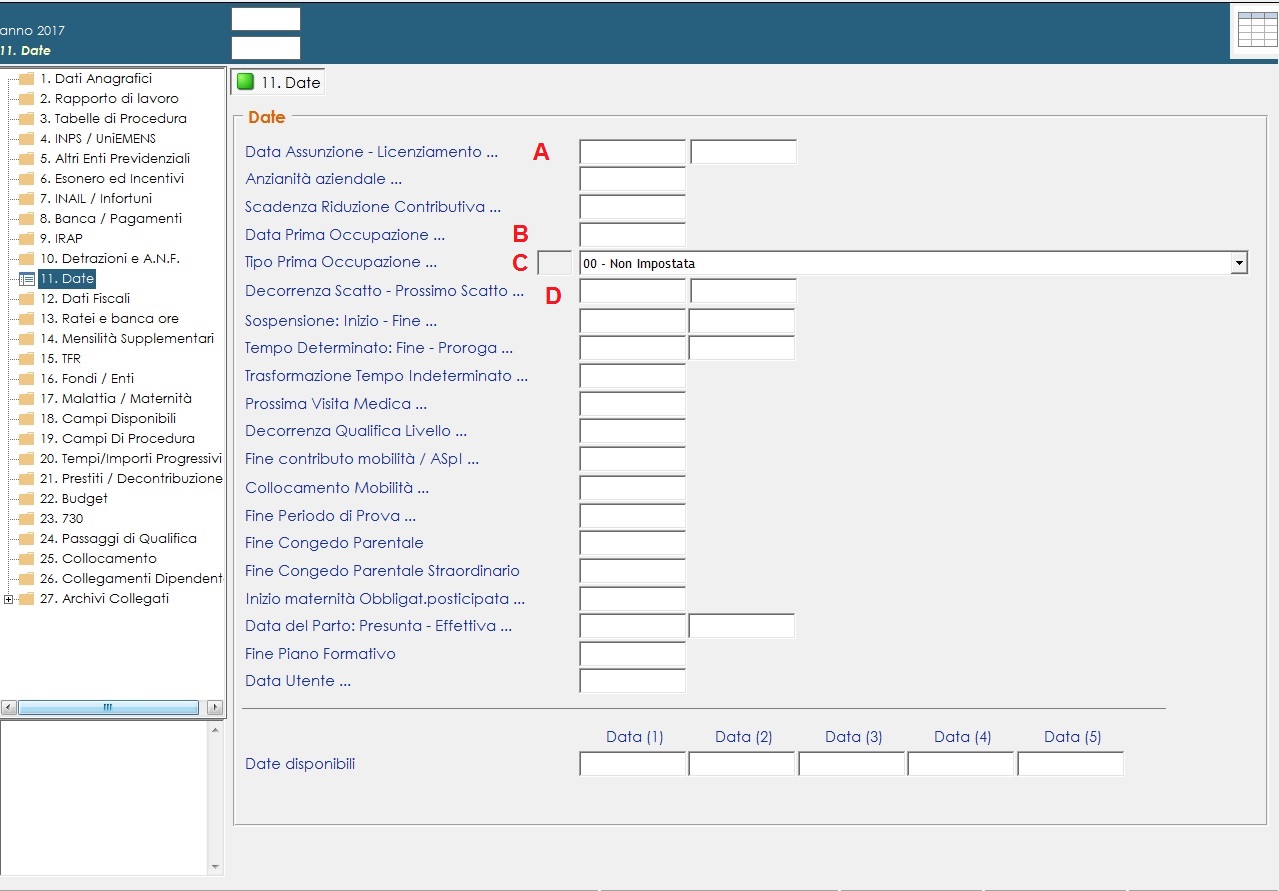The height and width of the screenshot is (891, 1279).
Task: Open the 12. Dati Fiscali section
Action: (x=85, y=299)
